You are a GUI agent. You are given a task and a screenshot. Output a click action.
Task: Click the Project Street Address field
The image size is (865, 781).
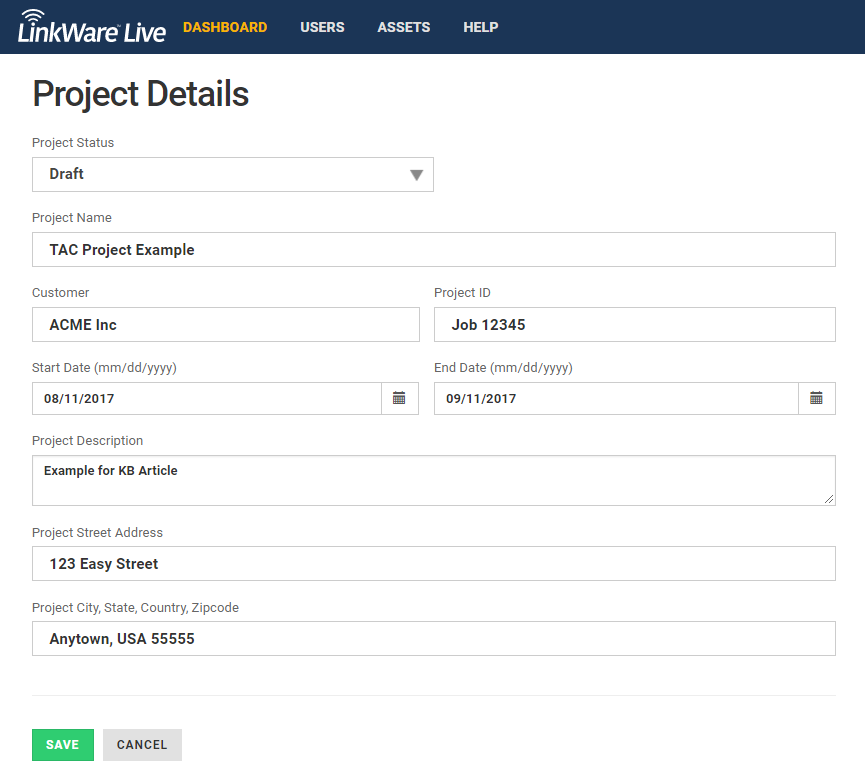click(434, 564)
